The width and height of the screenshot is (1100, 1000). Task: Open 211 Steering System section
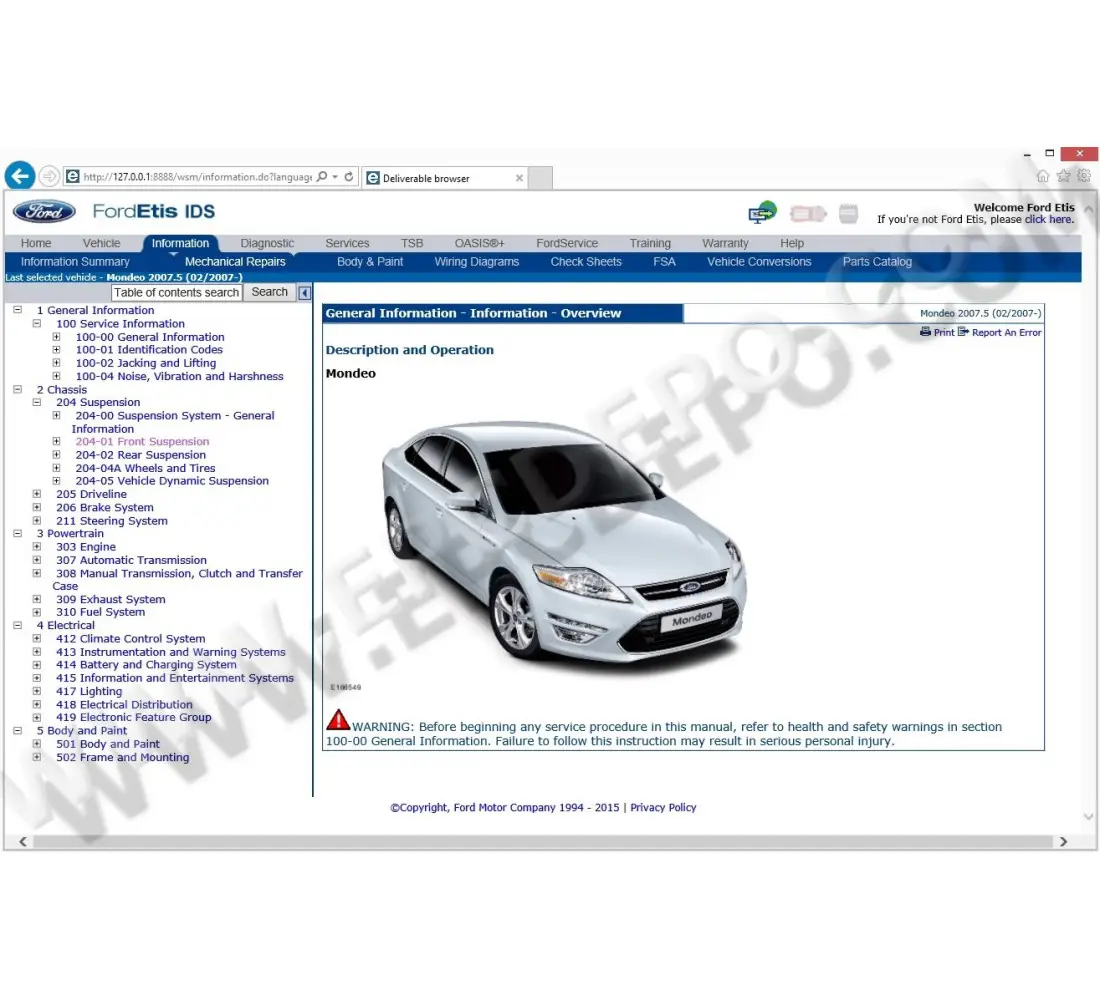point(112,521)
